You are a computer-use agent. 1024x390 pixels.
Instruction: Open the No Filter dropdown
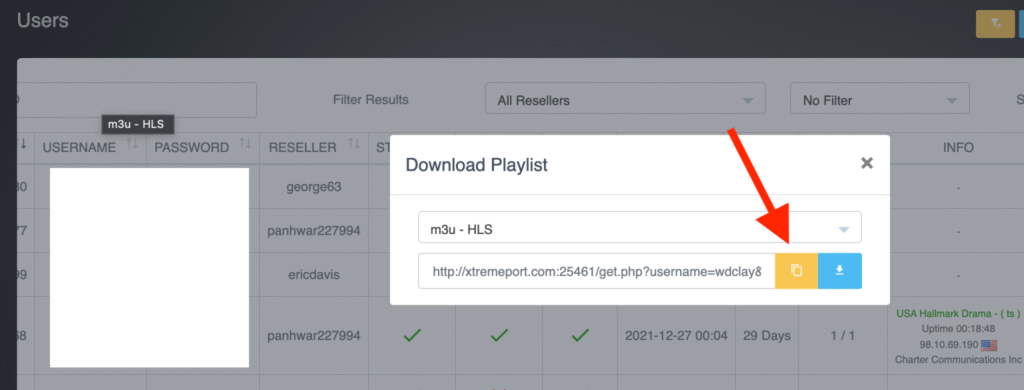coord(880,101)
